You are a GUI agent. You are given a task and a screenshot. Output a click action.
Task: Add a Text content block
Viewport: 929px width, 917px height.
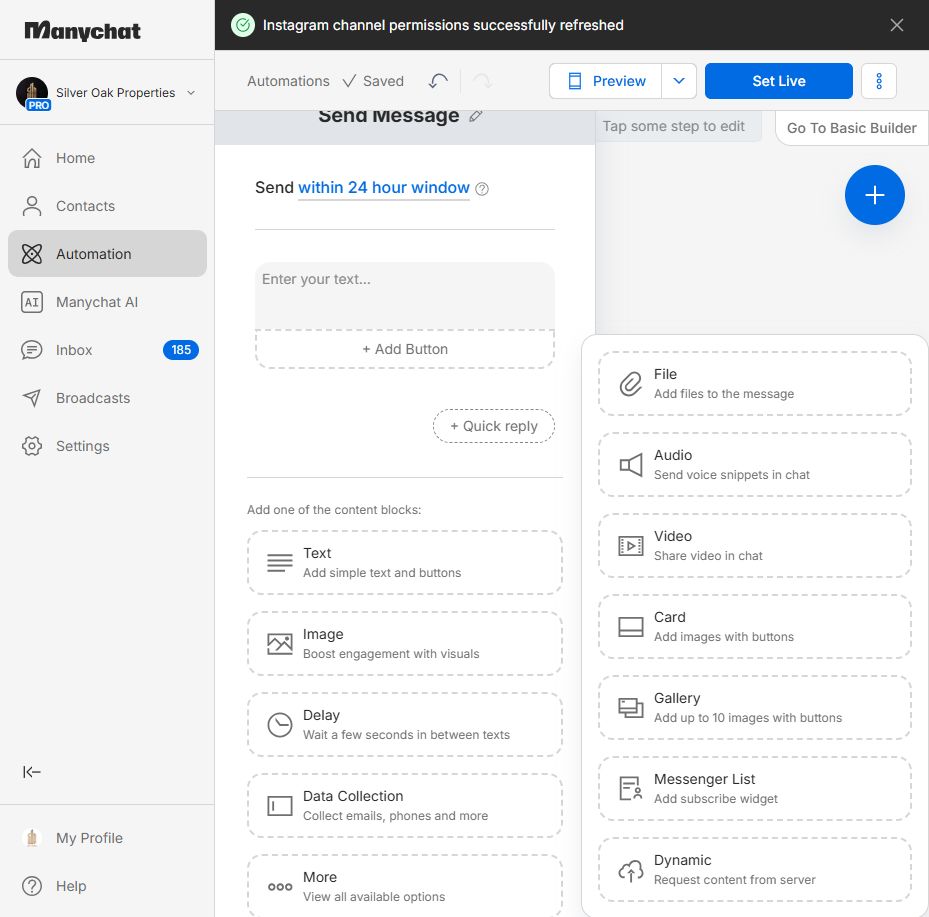click(x=405, y=562)
